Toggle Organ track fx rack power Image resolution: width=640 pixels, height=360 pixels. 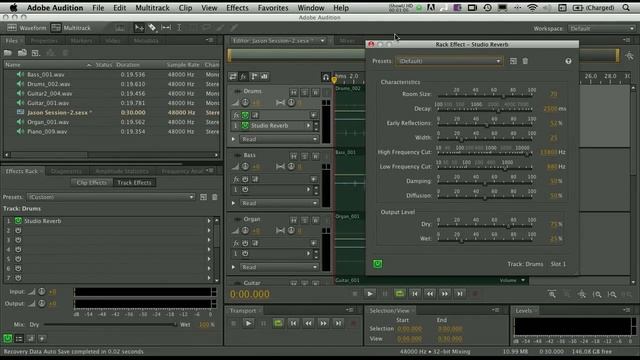245,243
